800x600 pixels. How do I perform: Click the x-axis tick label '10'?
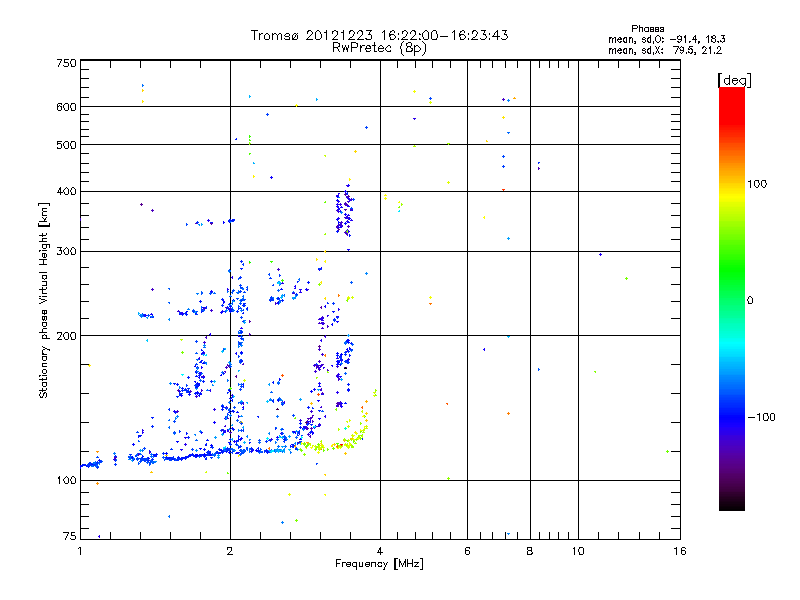[578, 551]
